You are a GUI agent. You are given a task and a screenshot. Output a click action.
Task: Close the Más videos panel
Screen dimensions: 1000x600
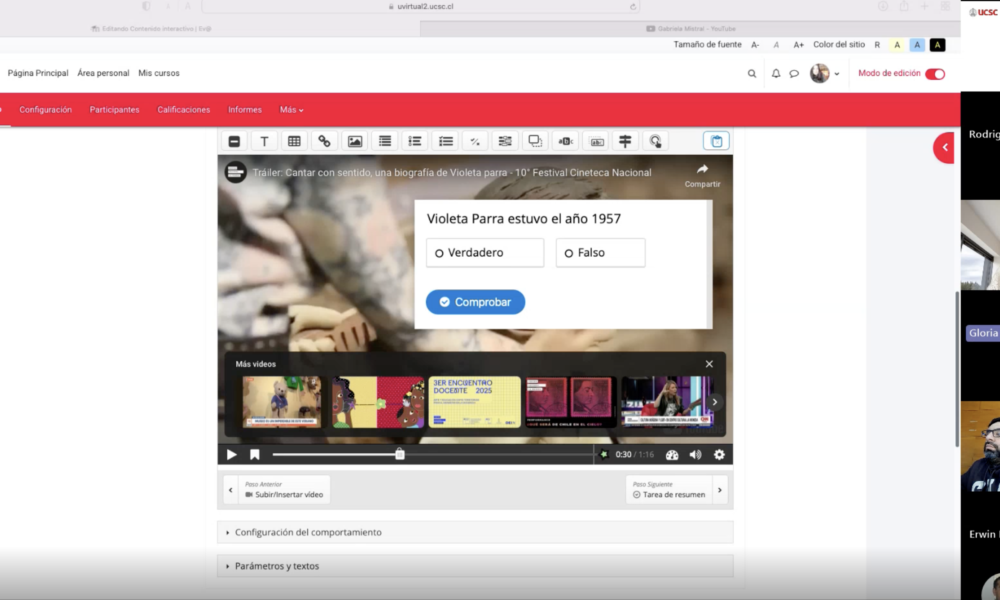click(x=709, y=364)
